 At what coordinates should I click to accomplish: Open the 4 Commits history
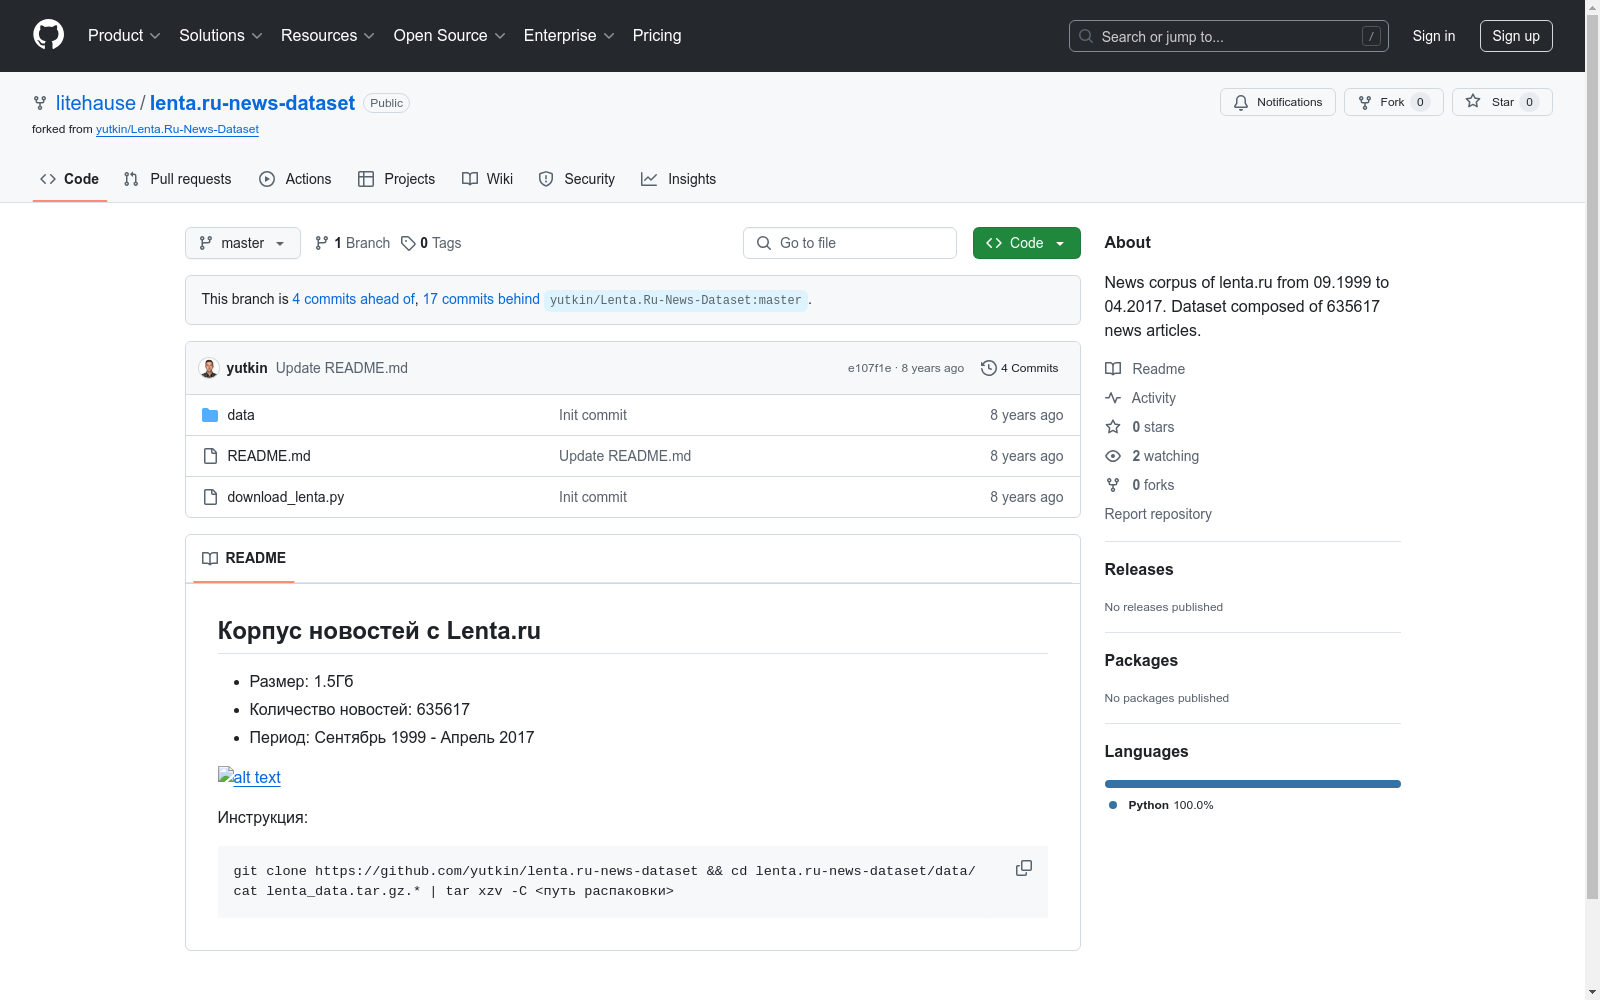pos(1020,368)
